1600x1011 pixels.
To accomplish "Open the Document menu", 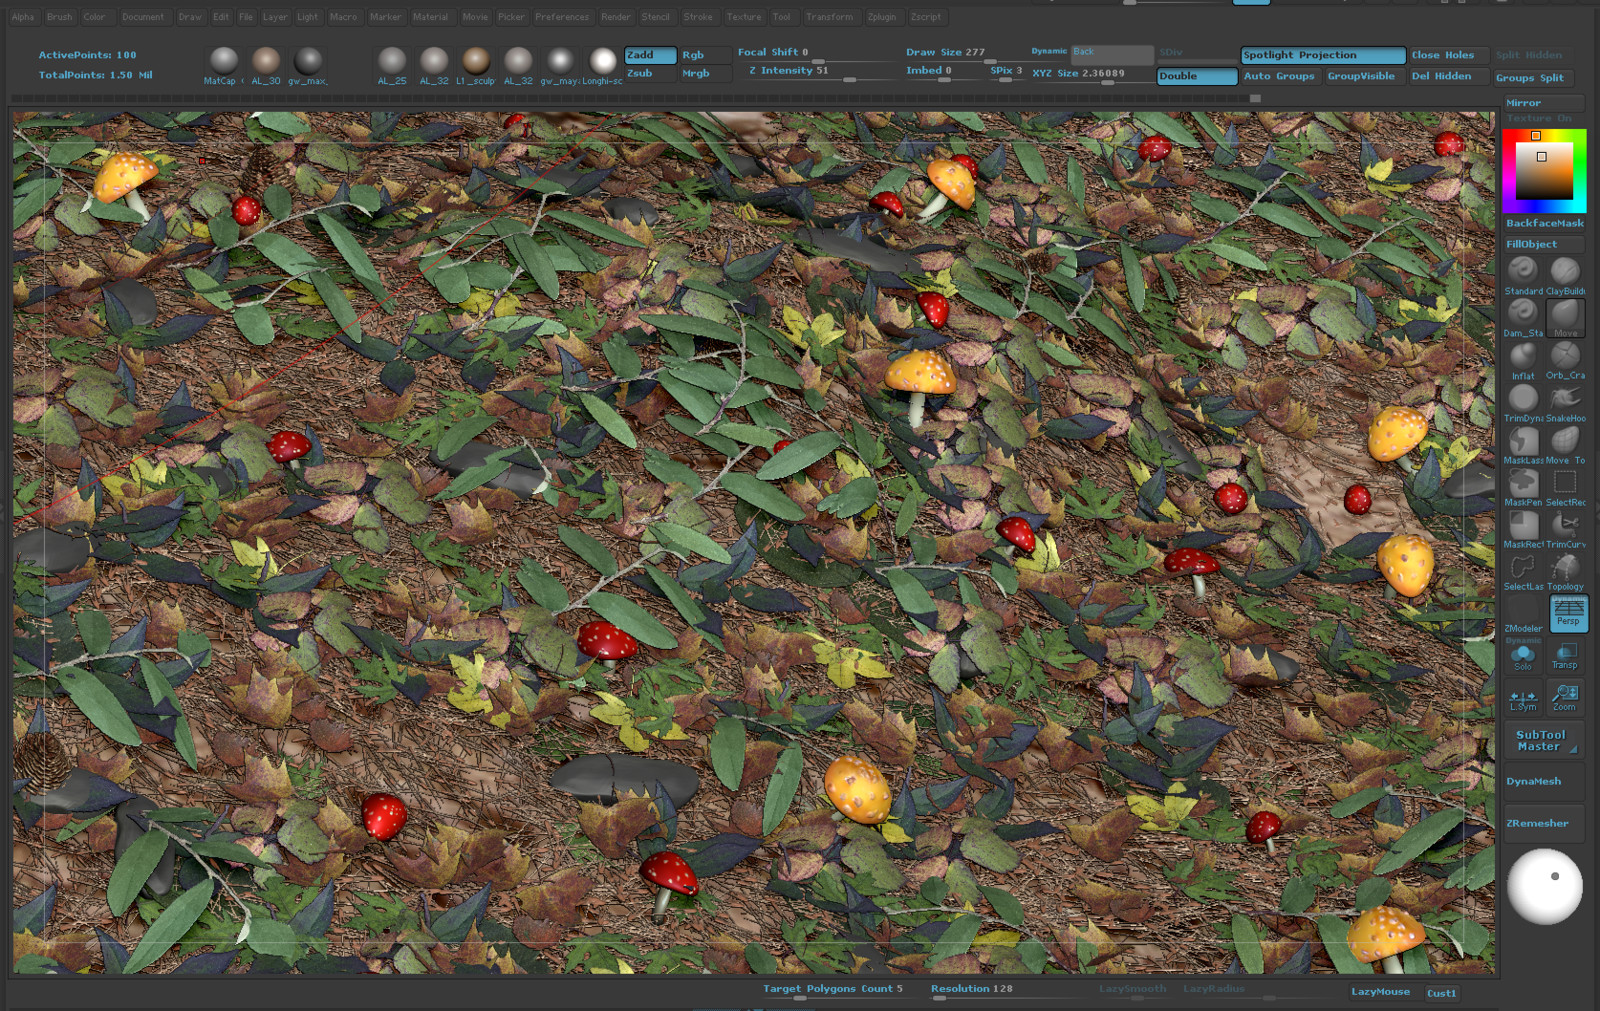I will 143,17.
